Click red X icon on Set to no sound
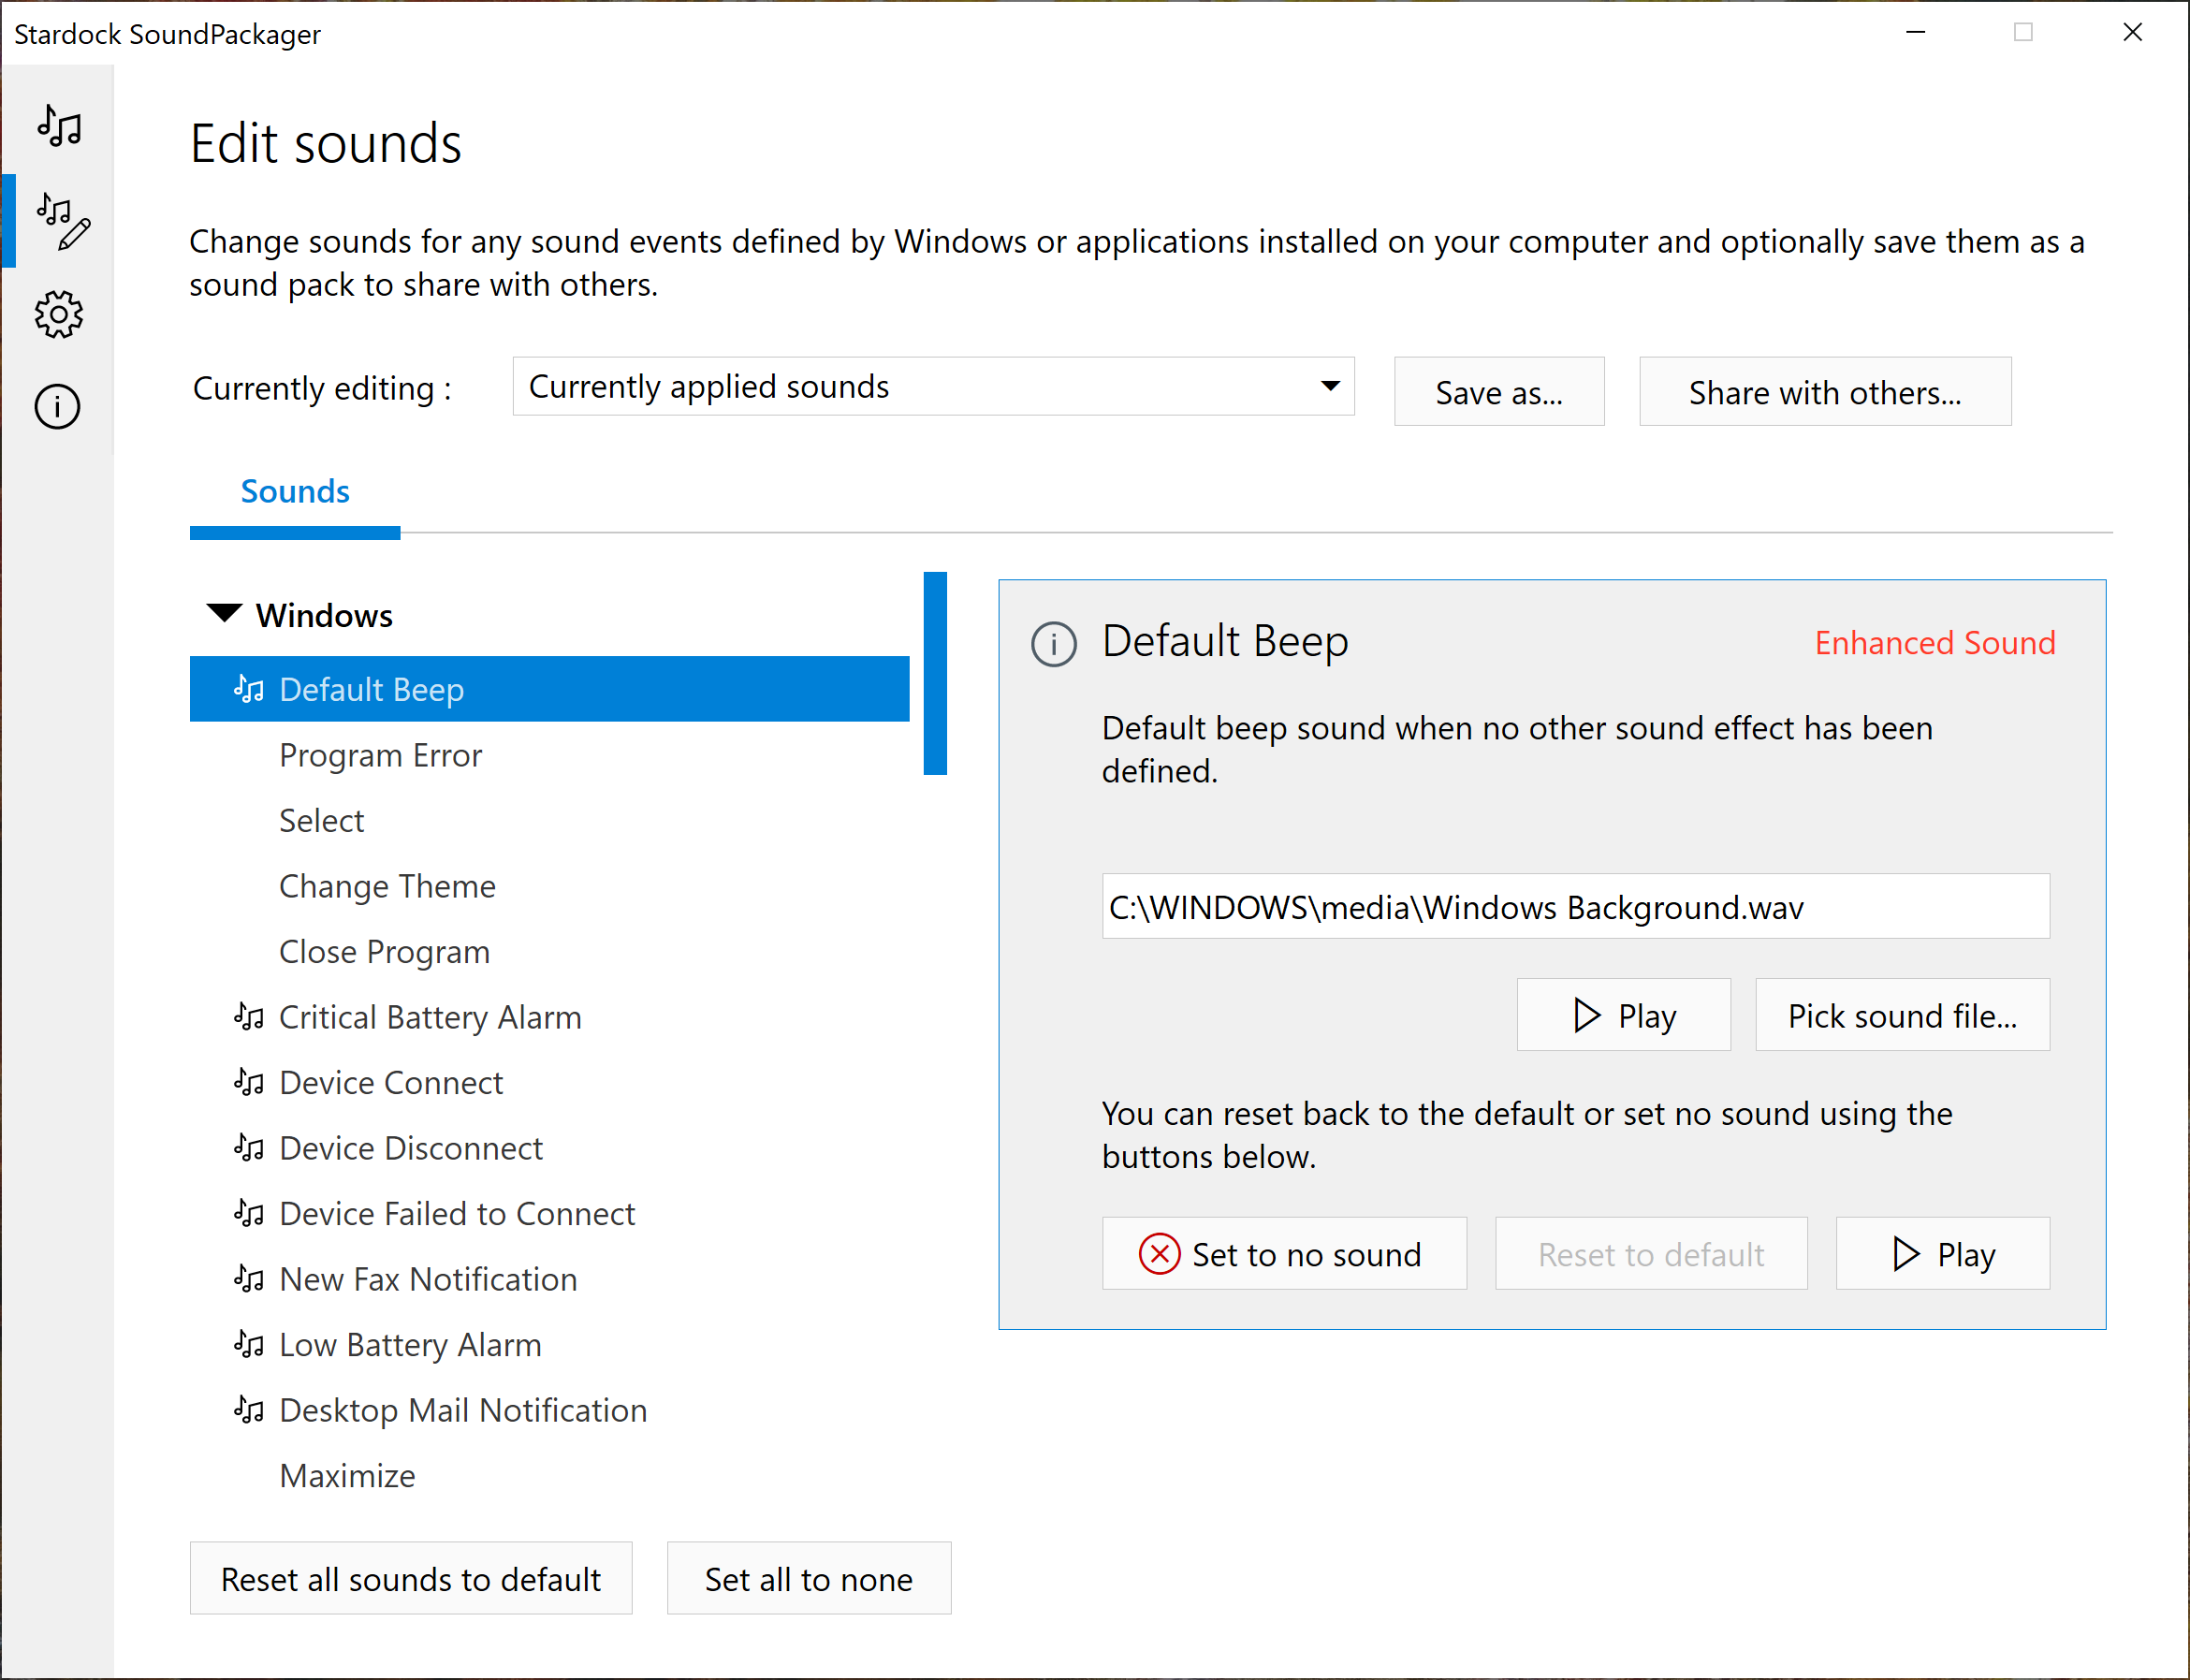The image size is (2190, 1680). pyautogui.click(x=1159, y=1254)
